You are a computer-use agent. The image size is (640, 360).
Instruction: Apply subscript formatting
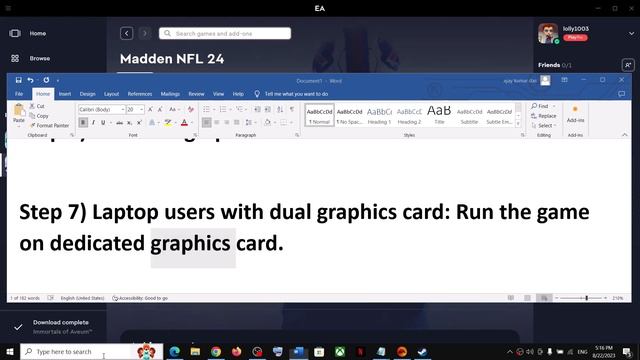[129, 122]
